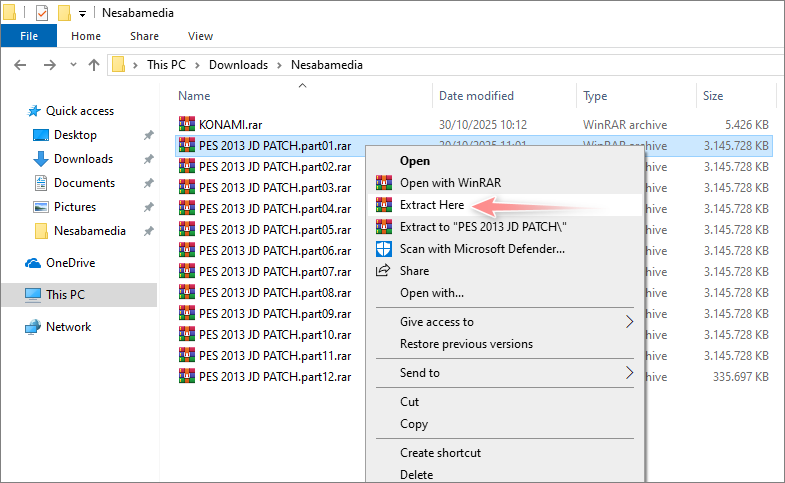Open the Recent locations dropdown arrow

(74, 65)
